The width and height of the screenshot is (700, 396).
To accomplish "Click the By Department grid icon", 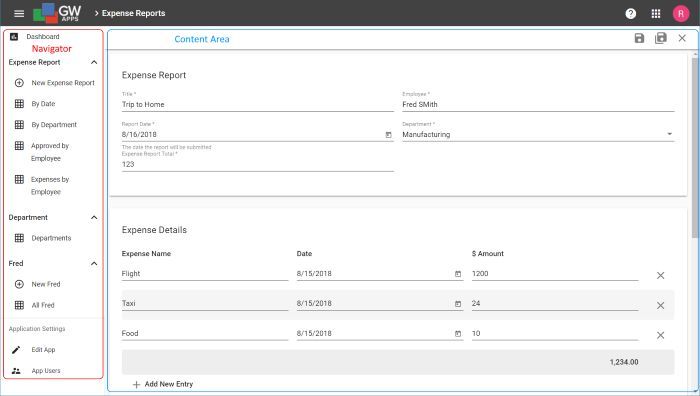I will [19, 125].
